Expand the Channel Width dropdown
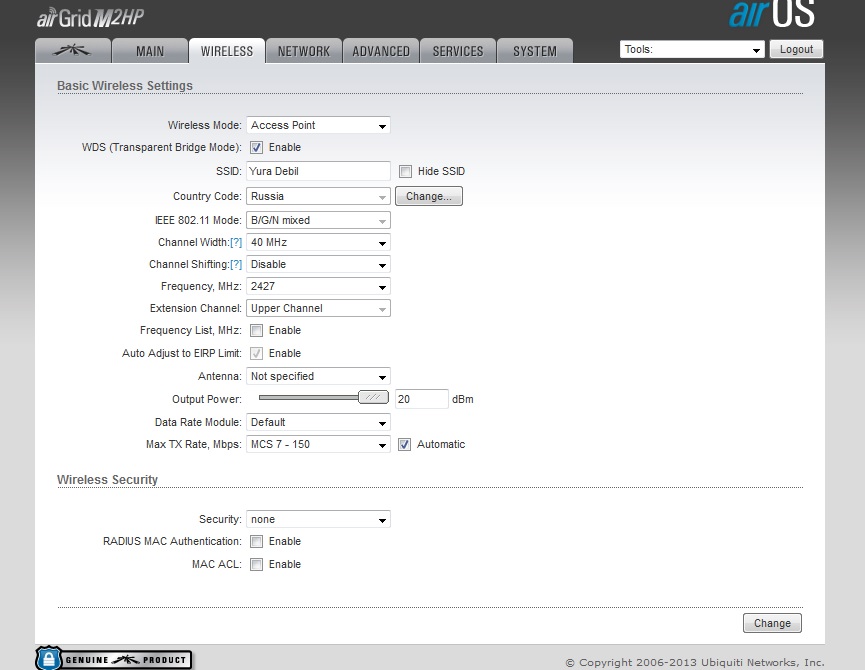The height and width of the screenshot is (670, 865). 318,242
